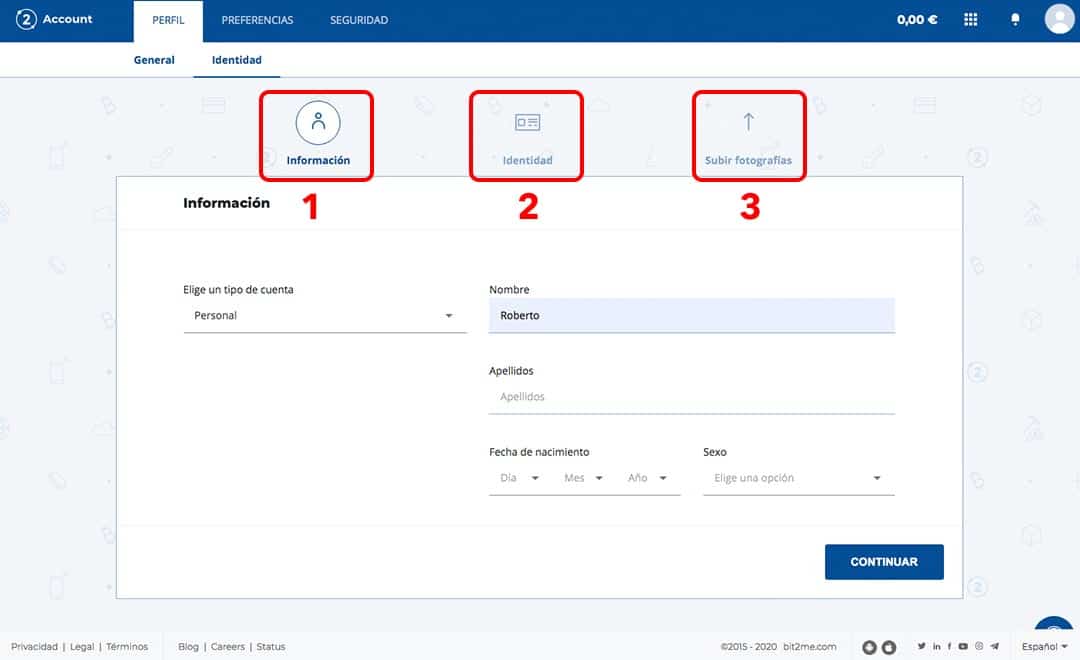
Task: Open the Privacidad footer link
Action: click(34, 646)
